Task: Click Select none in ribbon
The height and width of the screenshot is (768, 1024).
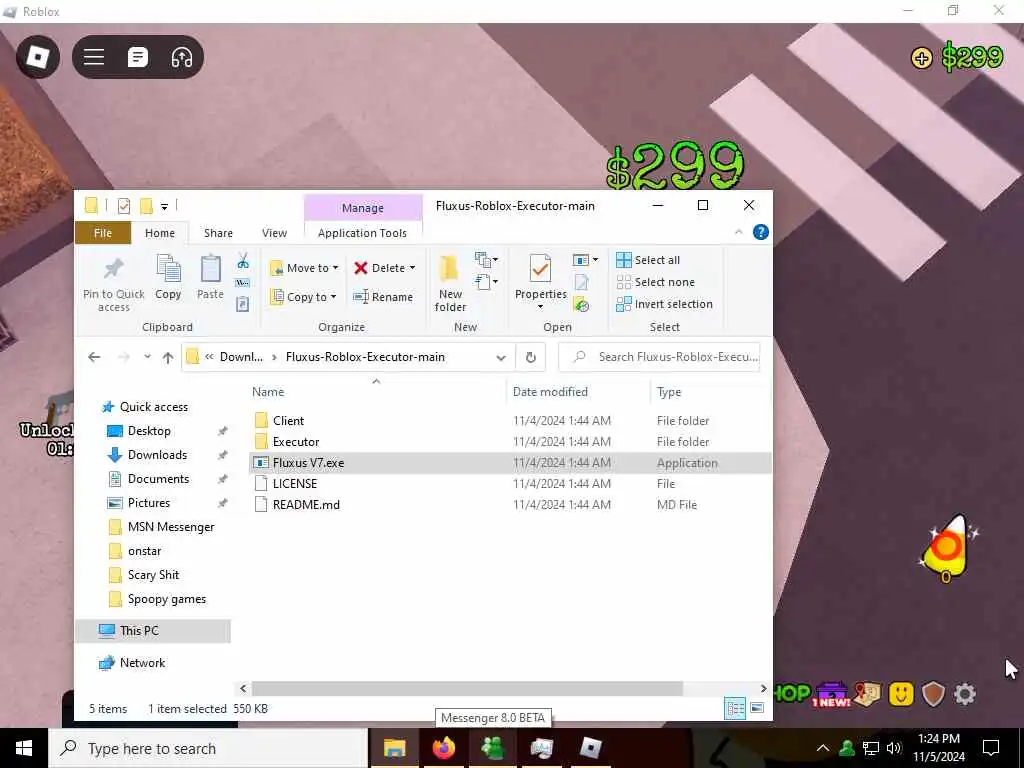Action: (x=656, y=282)
